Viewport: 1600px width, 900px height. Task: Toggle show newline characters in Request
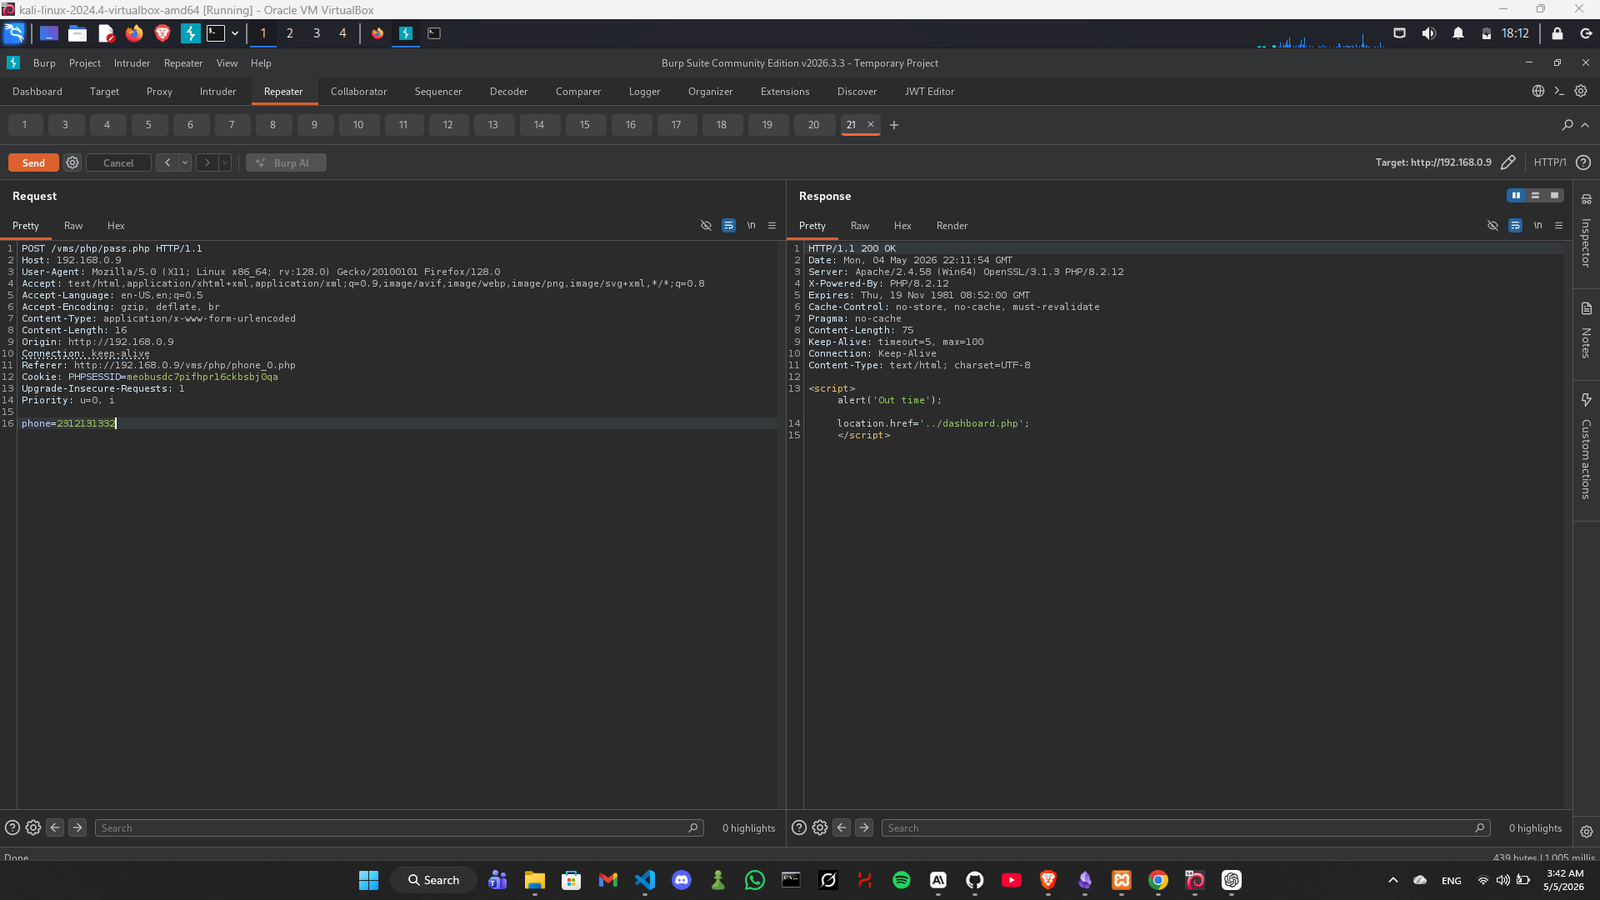tap(751, 226)
